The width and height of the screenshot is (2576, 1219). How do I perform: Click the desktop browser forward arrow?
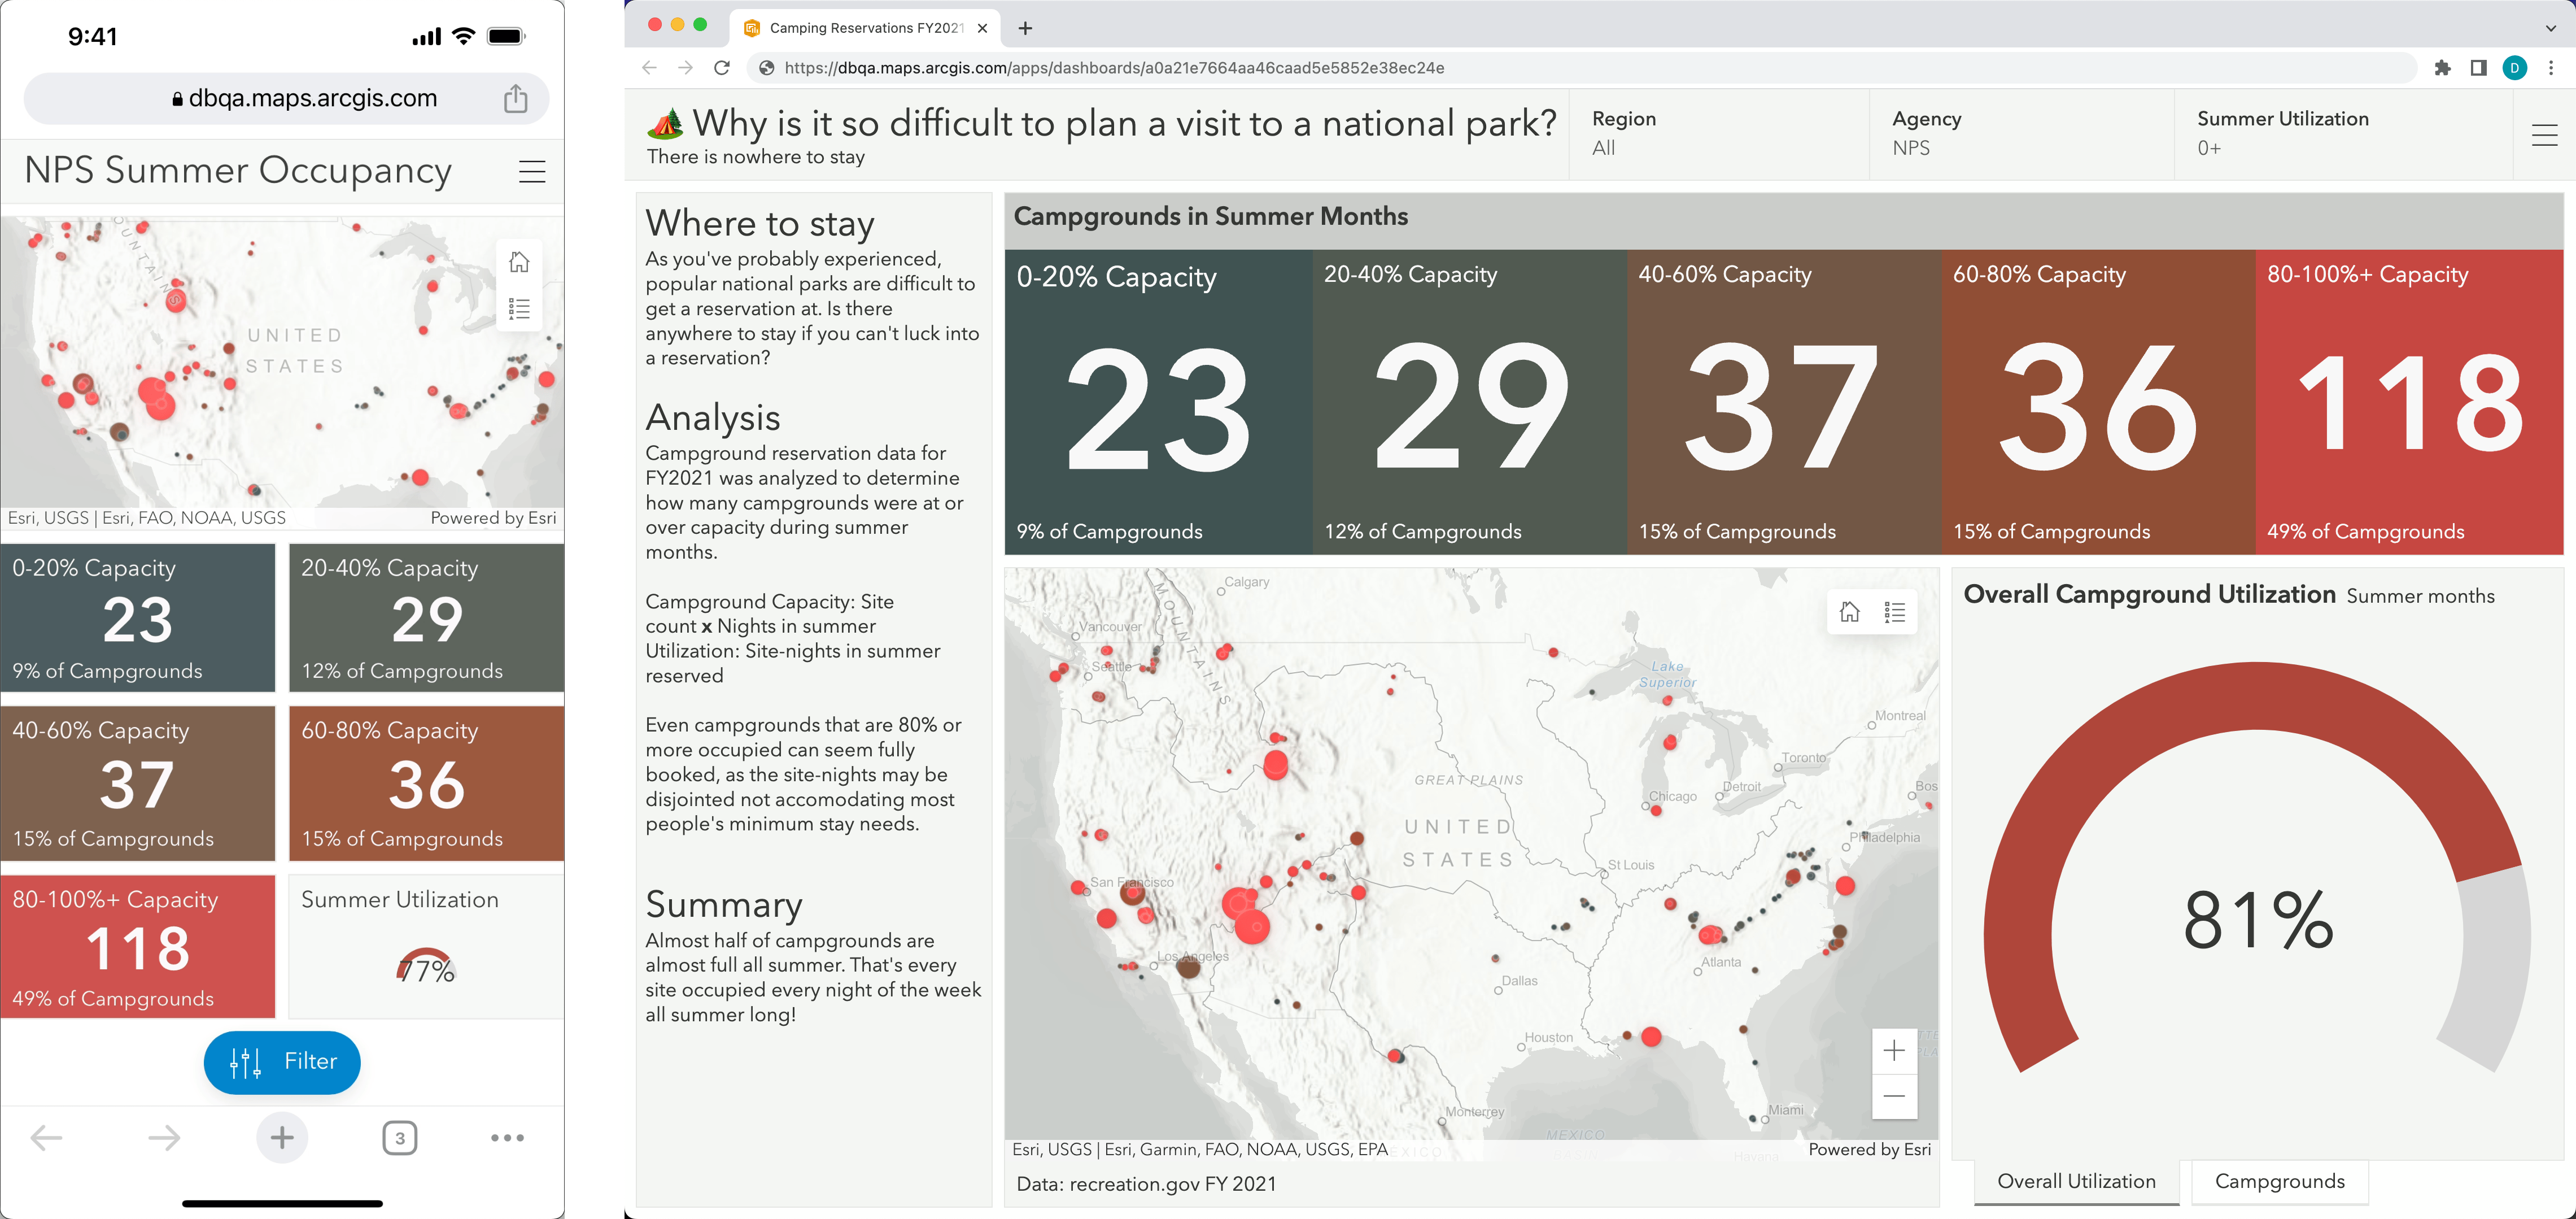685,68
